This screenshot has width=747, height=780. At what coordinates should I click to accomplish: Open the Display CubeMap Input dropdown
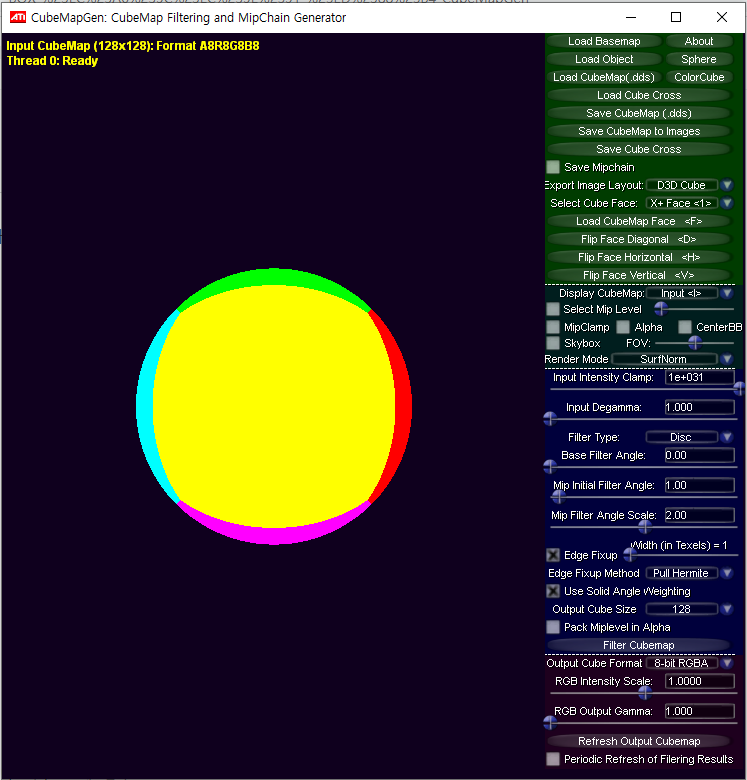tap(681, 293)
